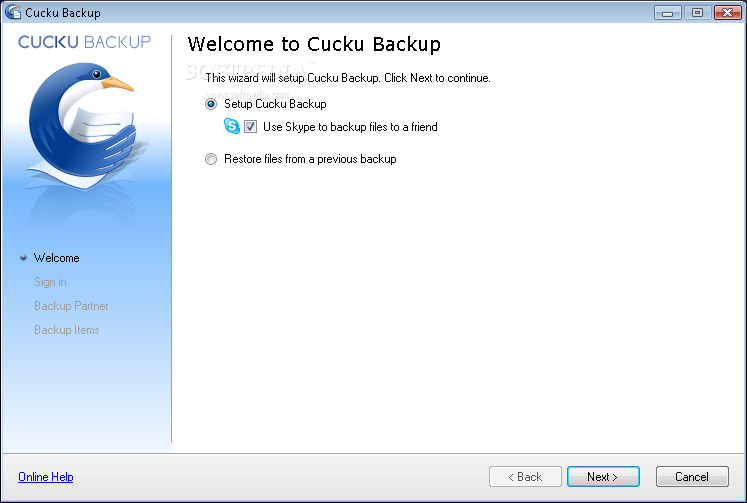Click the Skype logo icon
The height and width of the screenshot is (503, 747).
[232, 126]
